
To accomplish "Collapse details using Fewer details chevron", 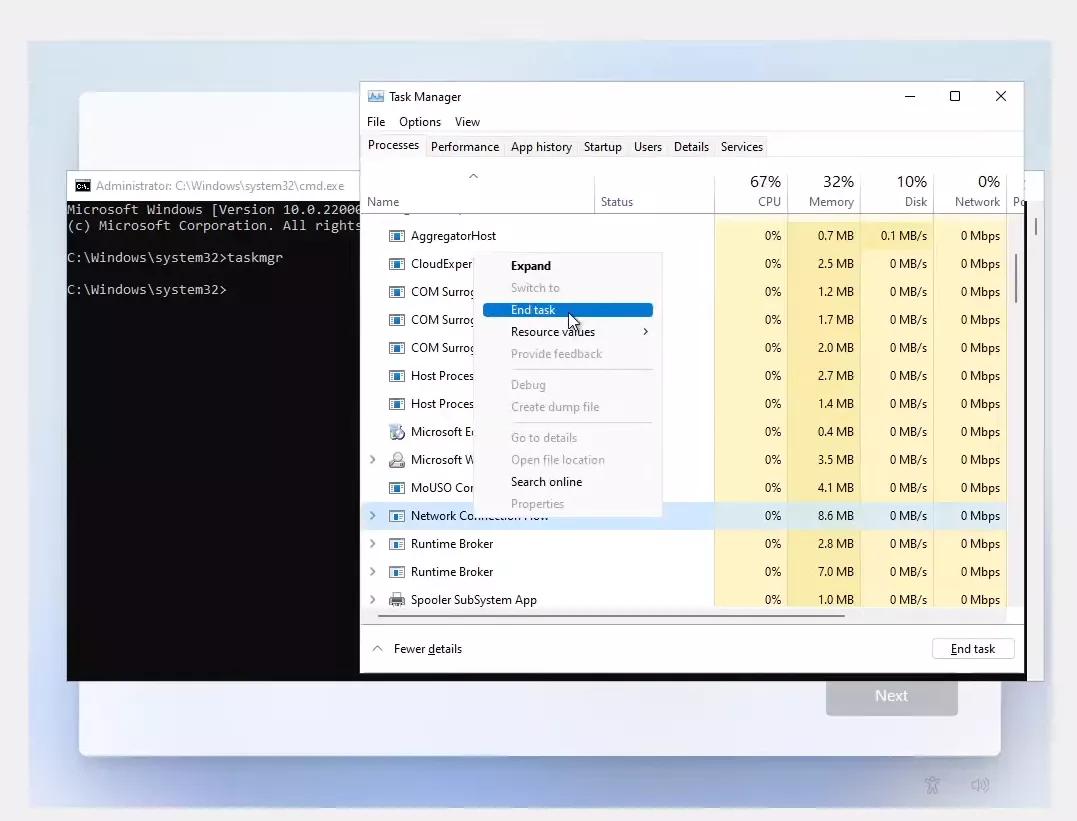I will [378, 648].
